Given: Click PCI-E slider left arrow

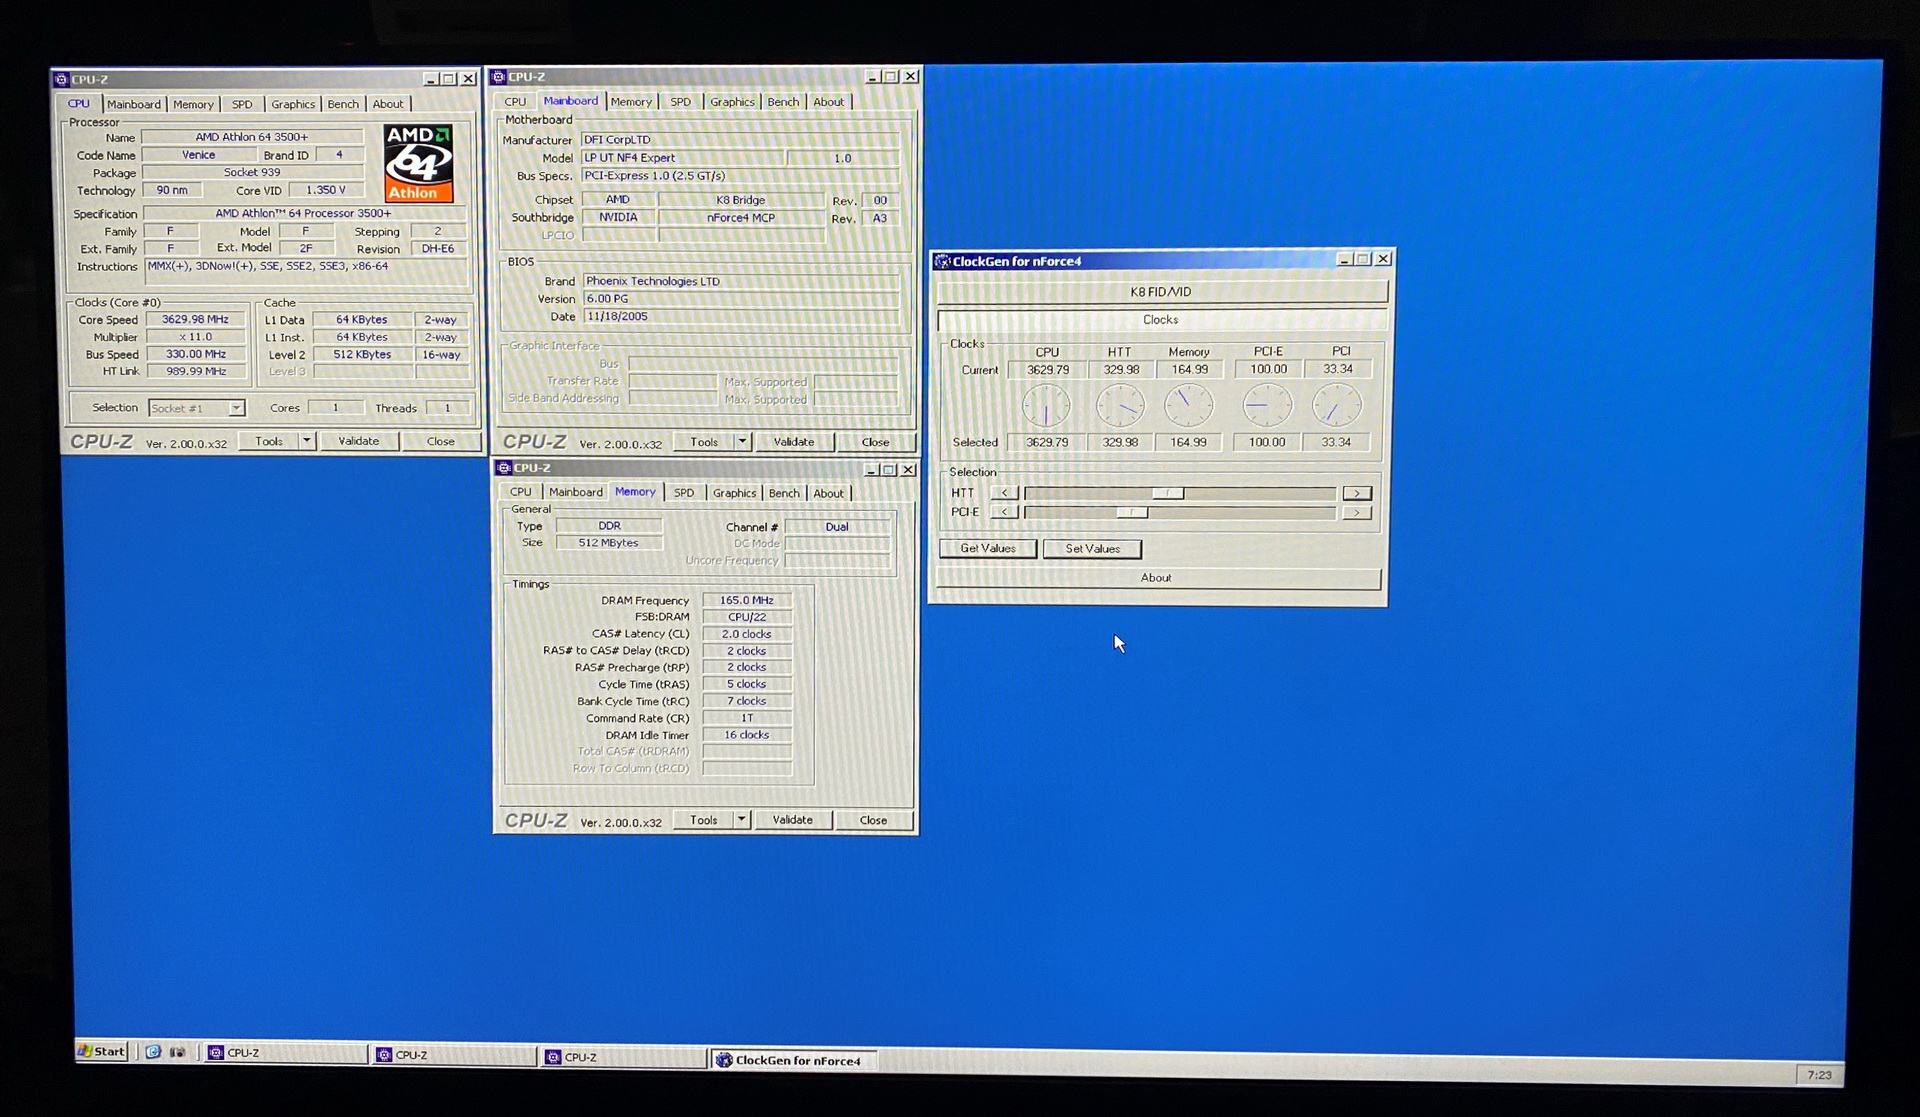Looking at the screenshot, I should tap(1004, 512).
